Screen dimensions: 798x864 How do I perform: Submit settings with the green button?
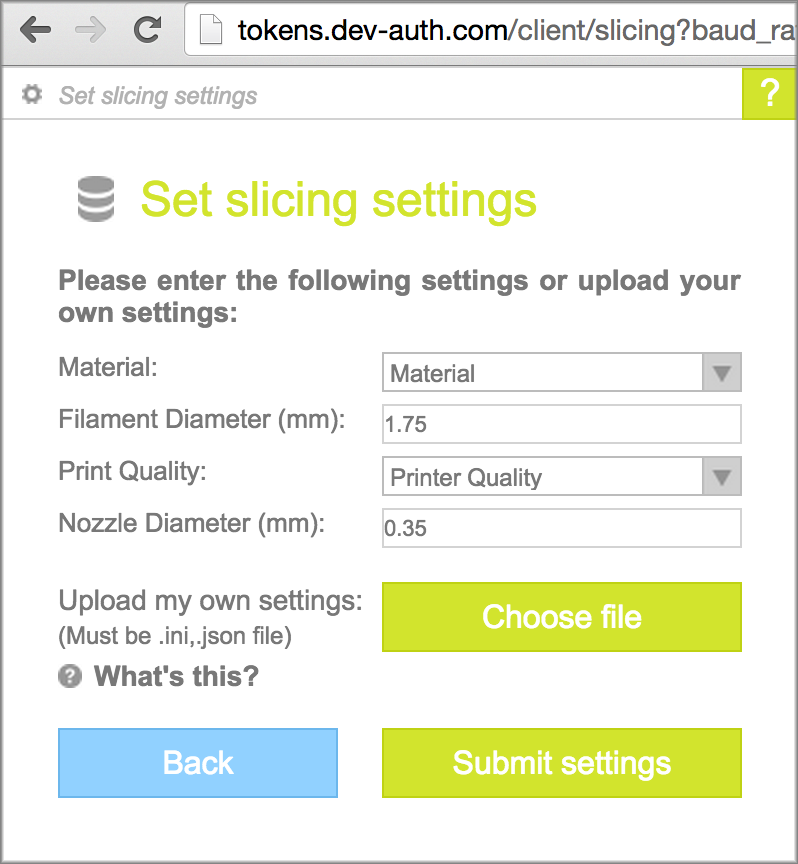pyautogui.click(x=561, y=763)
